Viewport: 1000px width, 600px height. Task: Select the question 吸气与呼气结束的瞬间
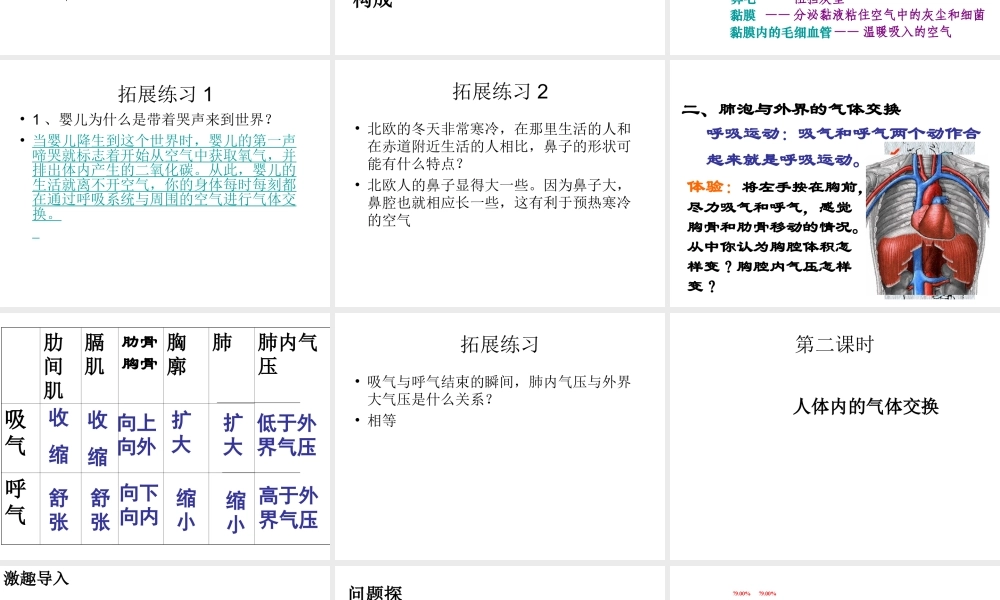coord(499,390)
